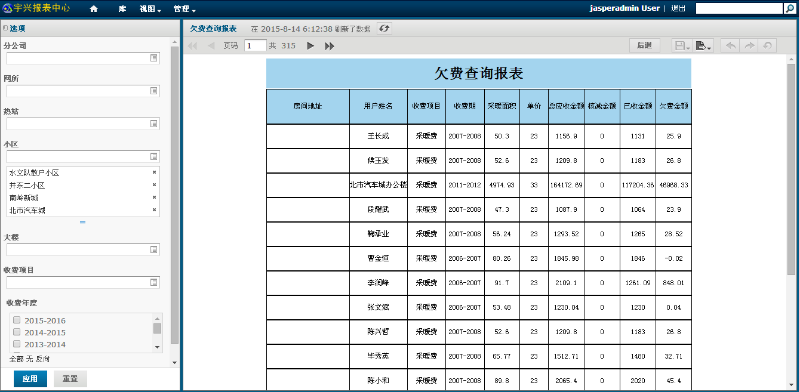Image resolution: width=799 pixels, height=392 pixels.
Task: Click the 宇兴报表中心 logo icon
Action: tap(8, 8)
